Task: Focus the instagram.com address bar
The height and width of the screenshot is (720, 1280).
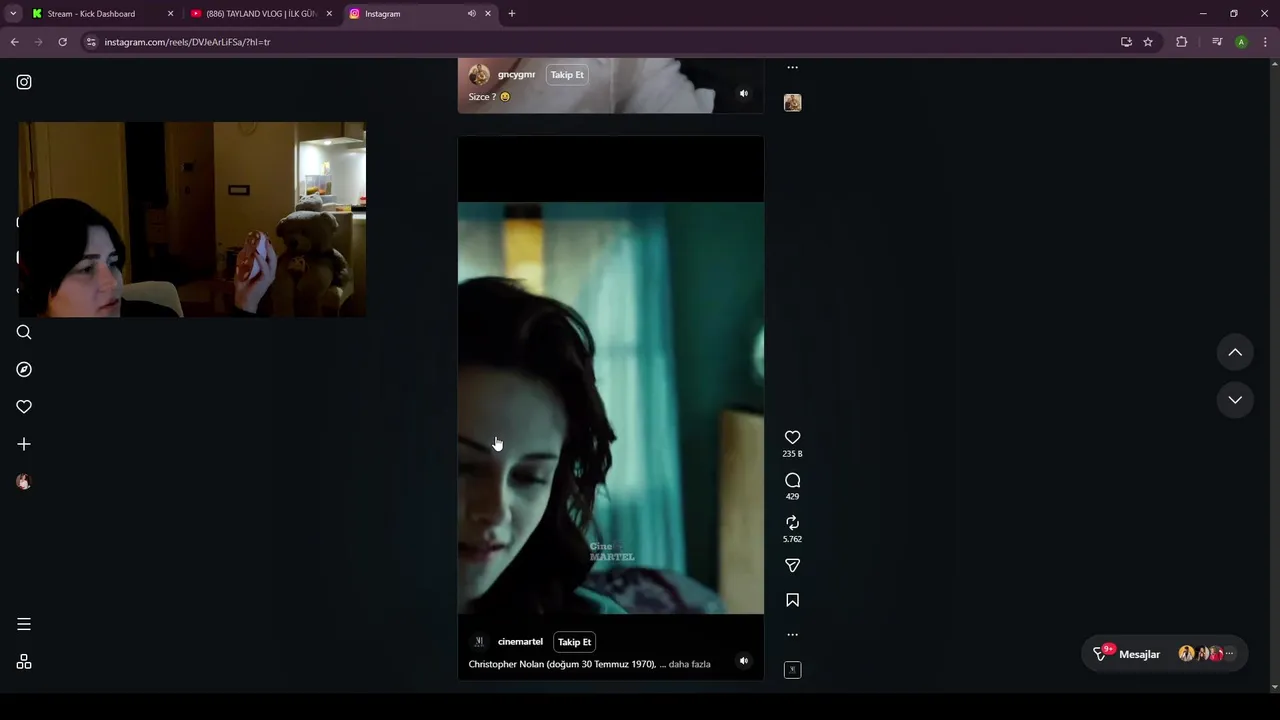Action: pyautogui.click(x=600, y=42)
